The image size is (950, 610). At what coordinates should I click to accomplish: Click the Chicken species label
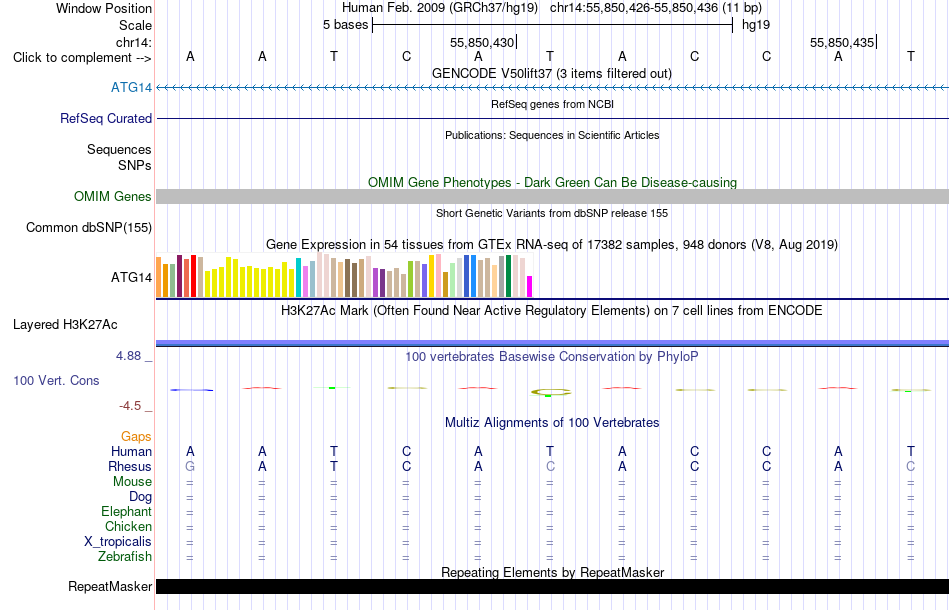tap(128, 527)
